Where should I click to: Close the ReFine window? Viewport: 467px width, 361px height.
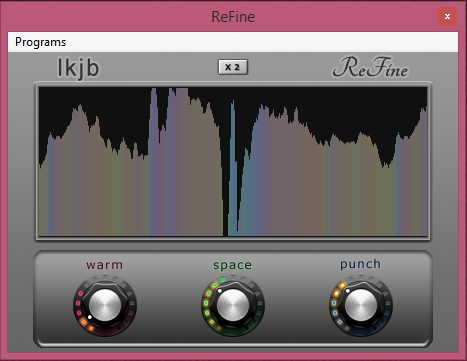click(x=447, y=16)
